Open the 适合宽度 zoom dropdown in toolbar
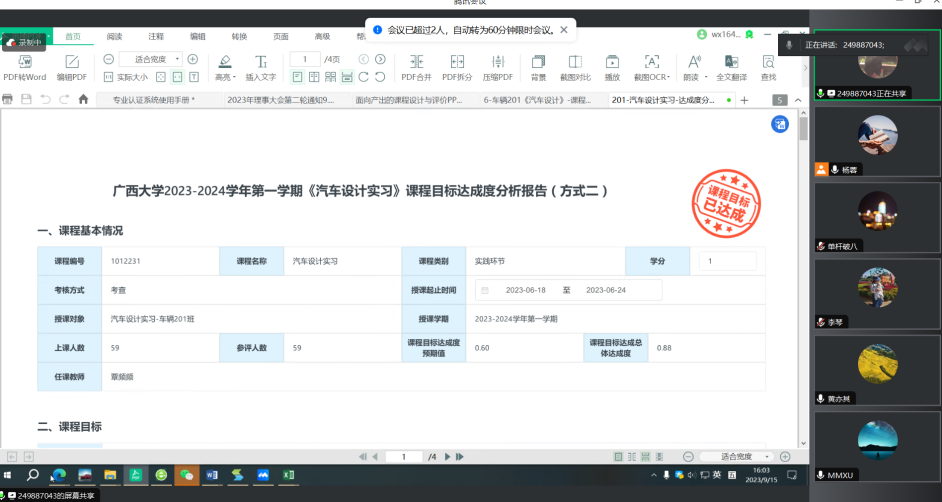 coord(150,59)
